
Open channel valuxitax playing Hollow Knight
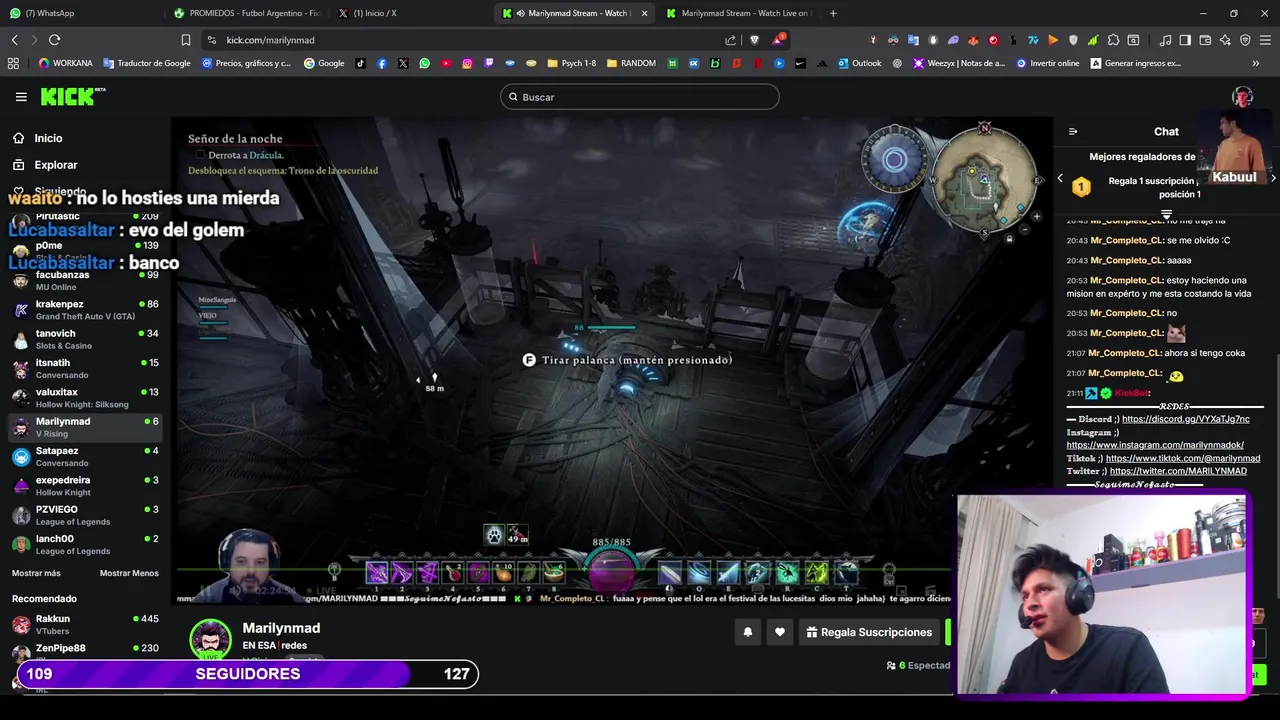pyautogui.click(x=85, y=398)
